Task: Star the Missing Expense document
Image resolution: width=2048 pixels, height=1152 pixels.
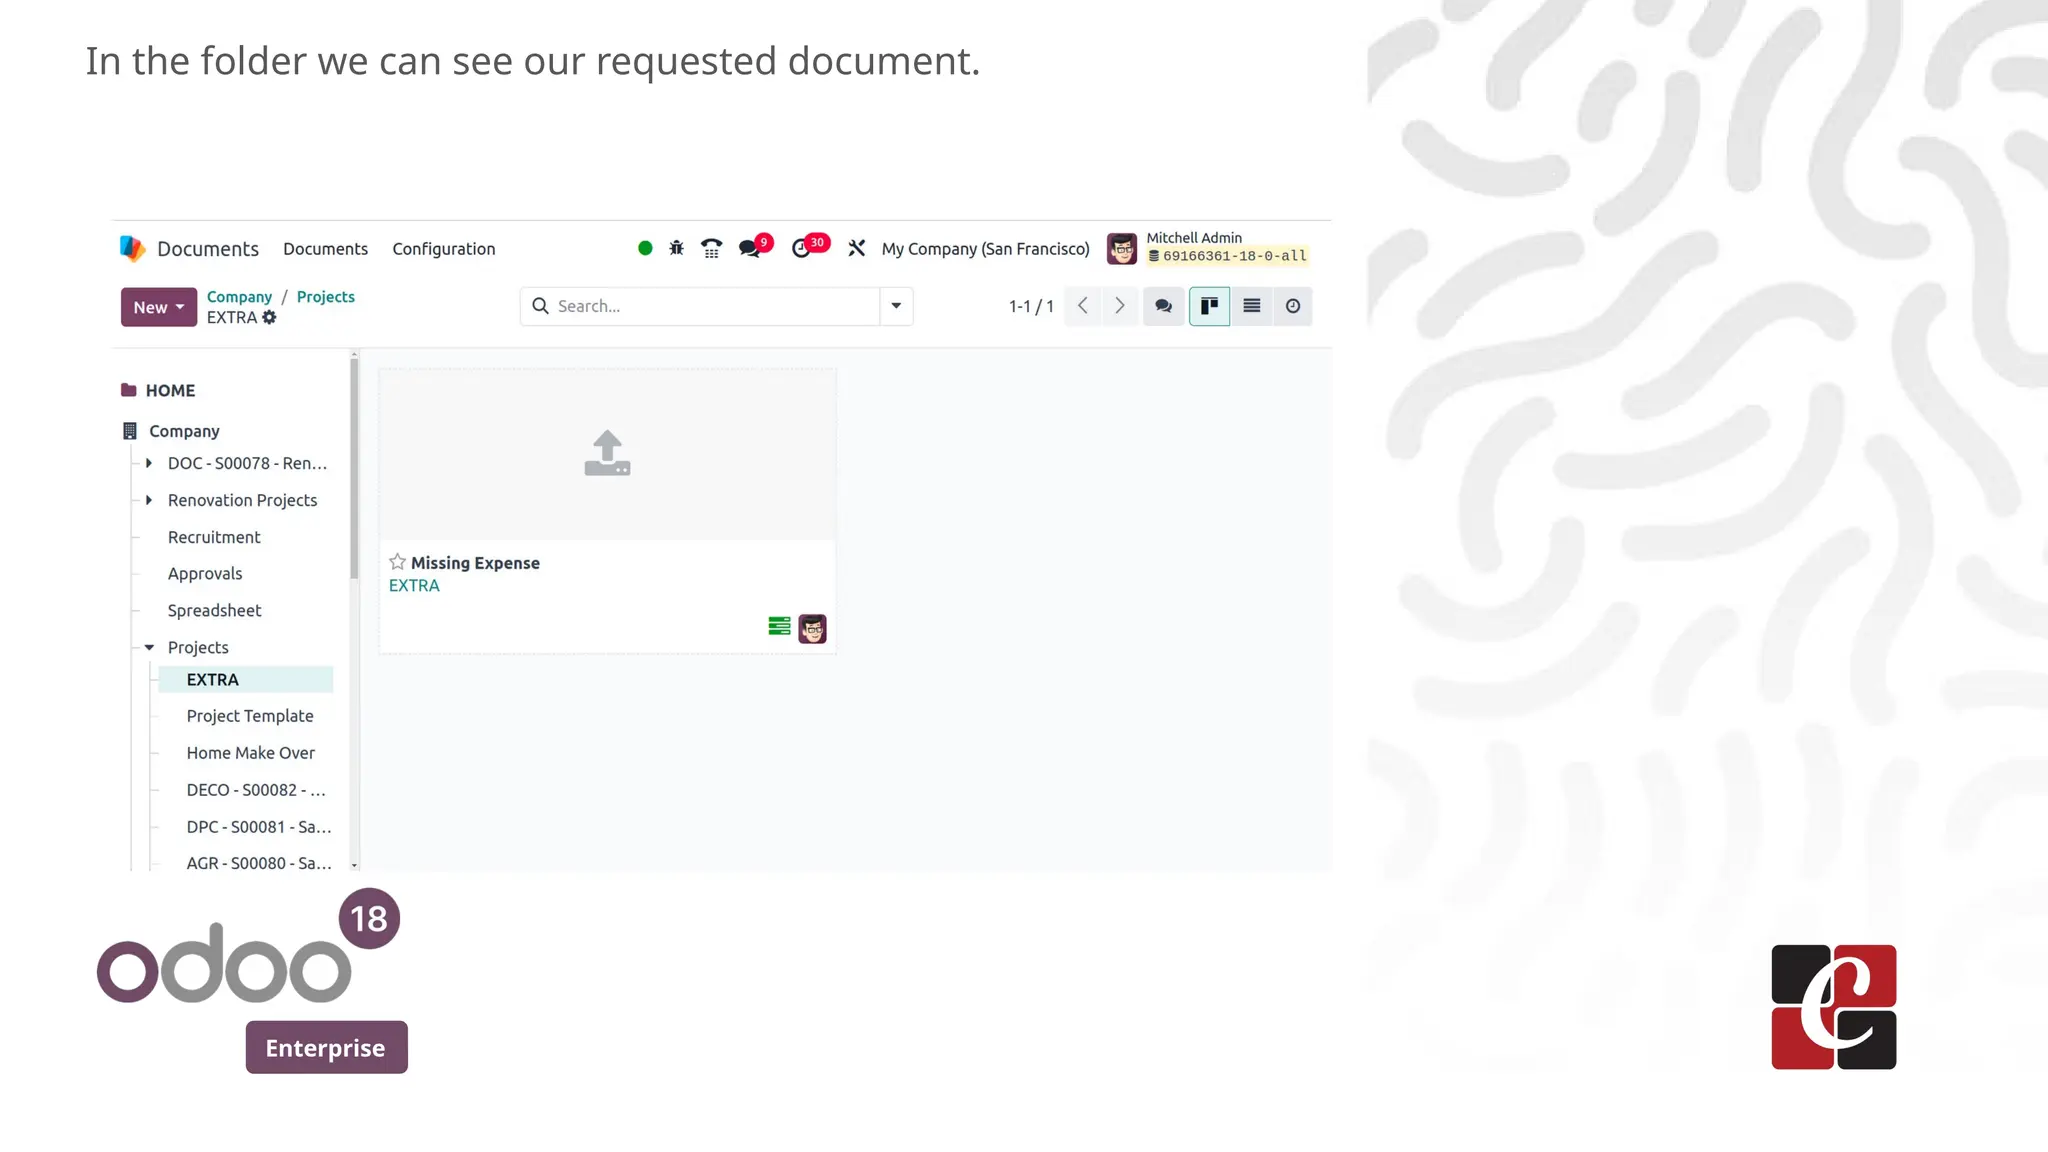Action: click(x=397, y=562)
